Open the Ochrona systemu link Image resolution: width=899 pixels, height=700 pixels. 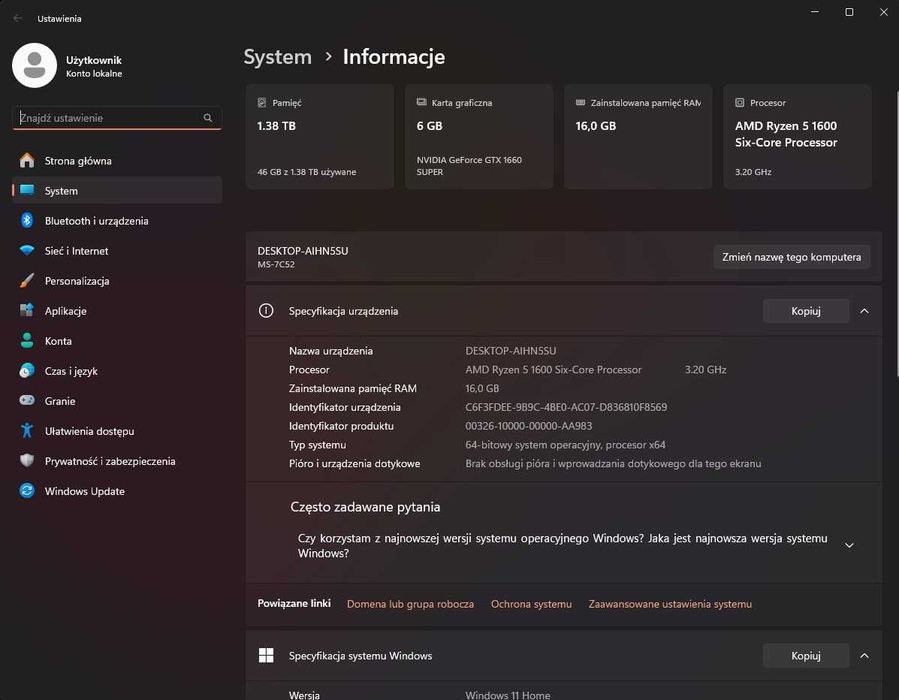click(x=531, y=604)
